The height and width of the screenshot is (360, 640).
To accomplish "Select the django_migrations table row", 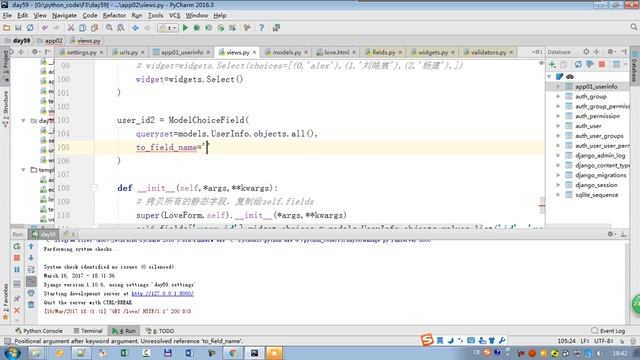I will [588, 175].
